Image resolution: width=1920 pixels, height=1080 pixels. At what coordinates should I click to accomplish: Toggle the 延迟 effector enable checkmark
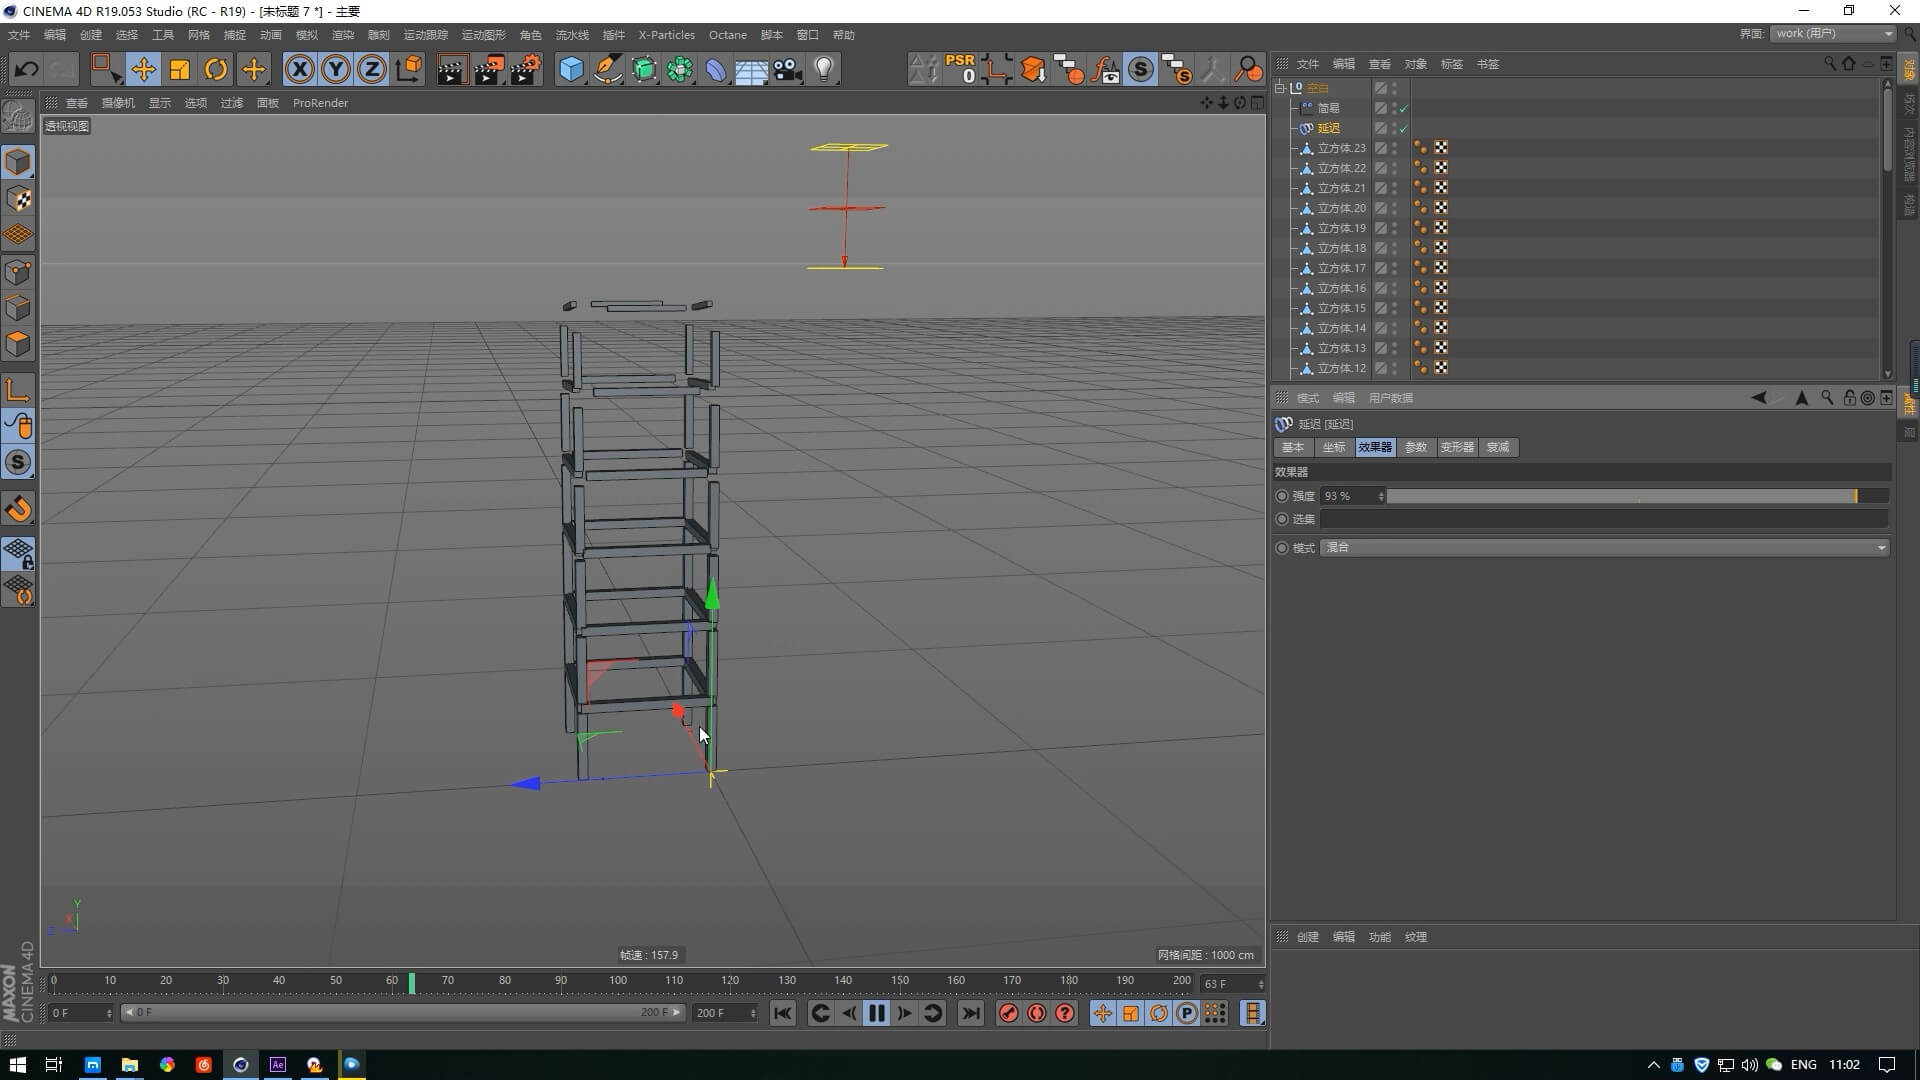click(1403, 128)
